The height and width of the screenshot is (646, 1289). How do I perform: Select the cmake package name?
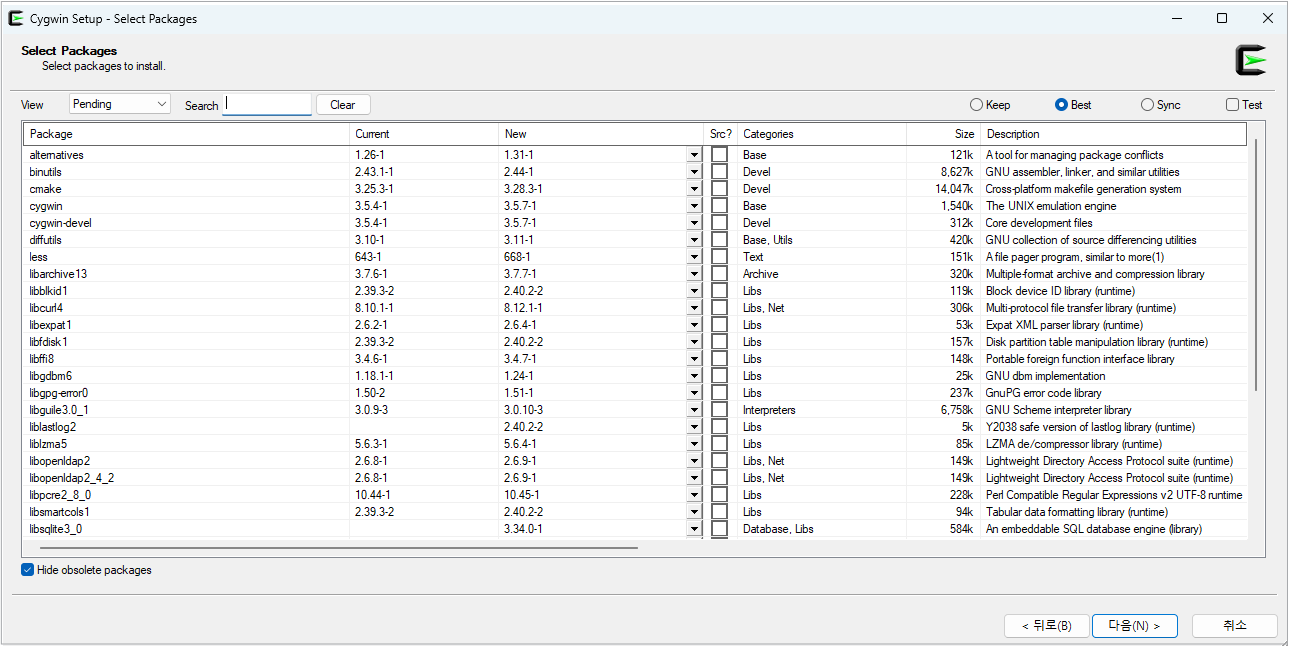[45, 189]
